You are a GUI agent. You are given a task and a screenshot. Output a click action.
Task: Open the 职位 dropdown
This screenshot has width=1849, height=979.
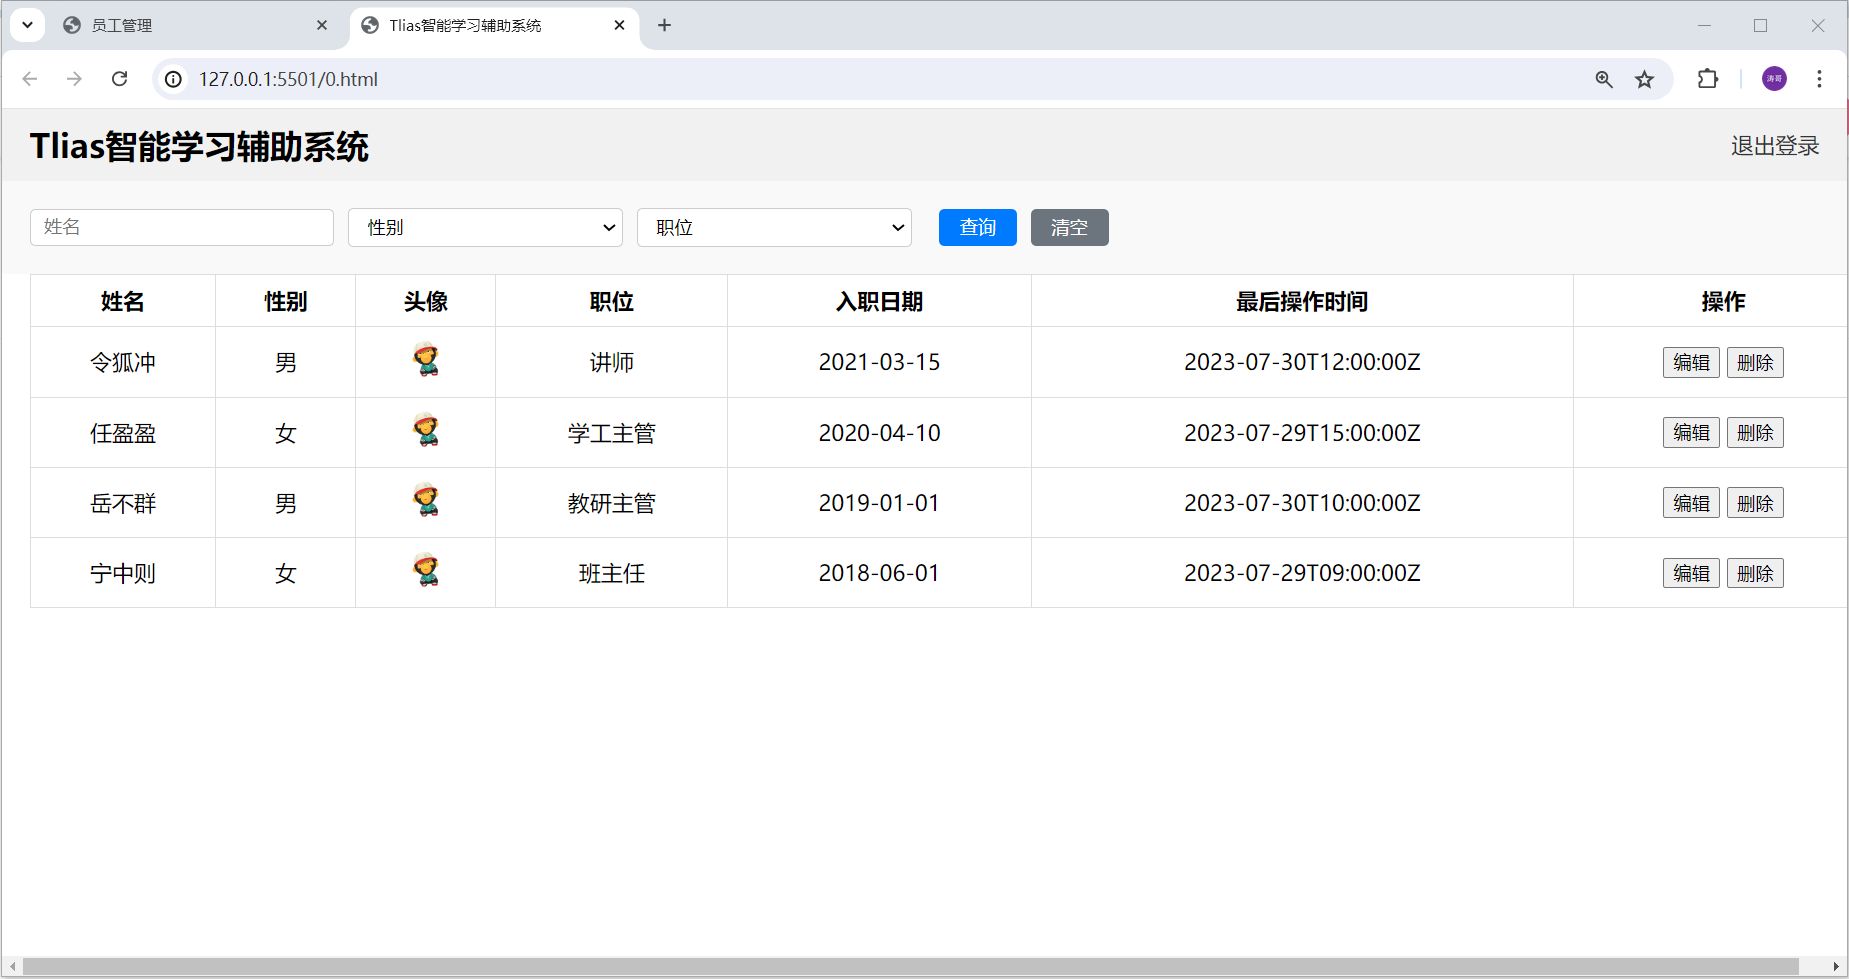(773, 227)
